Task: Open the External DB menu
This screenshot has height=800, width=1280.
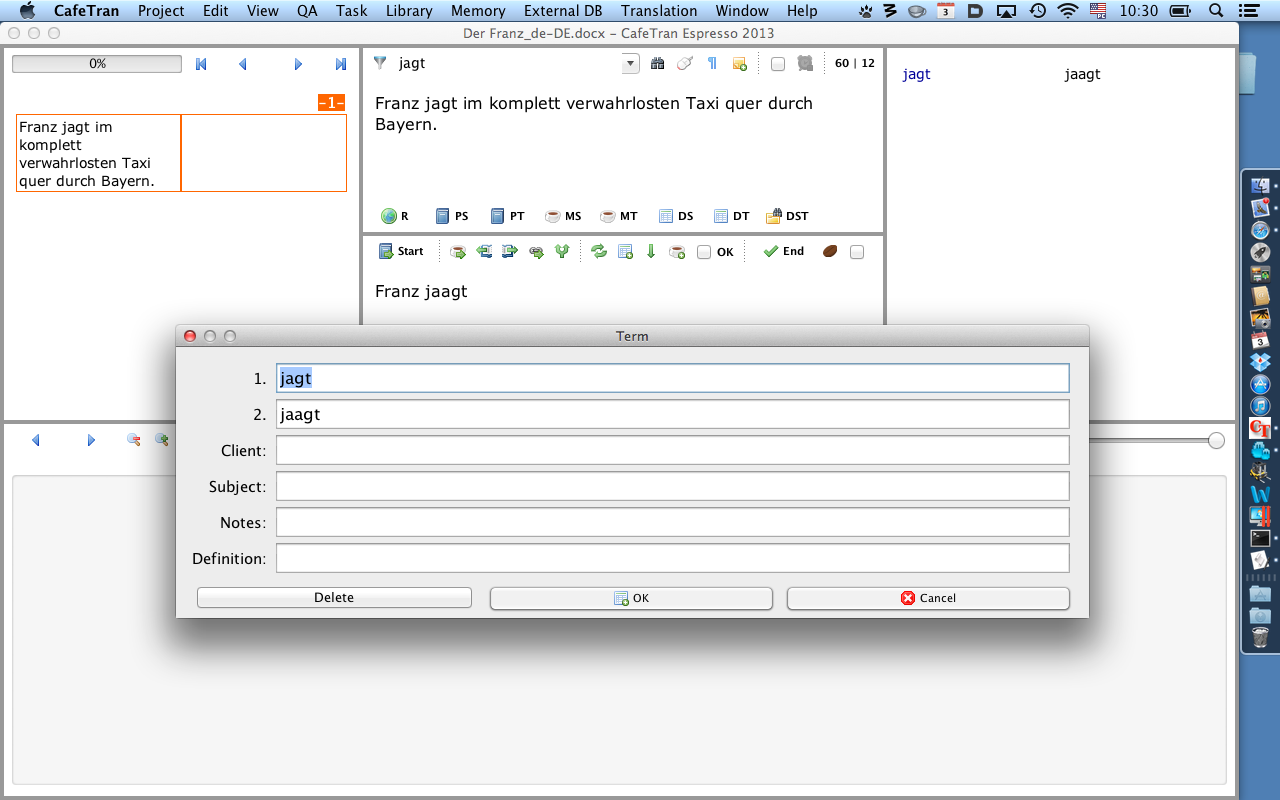Action: (563, 11)
